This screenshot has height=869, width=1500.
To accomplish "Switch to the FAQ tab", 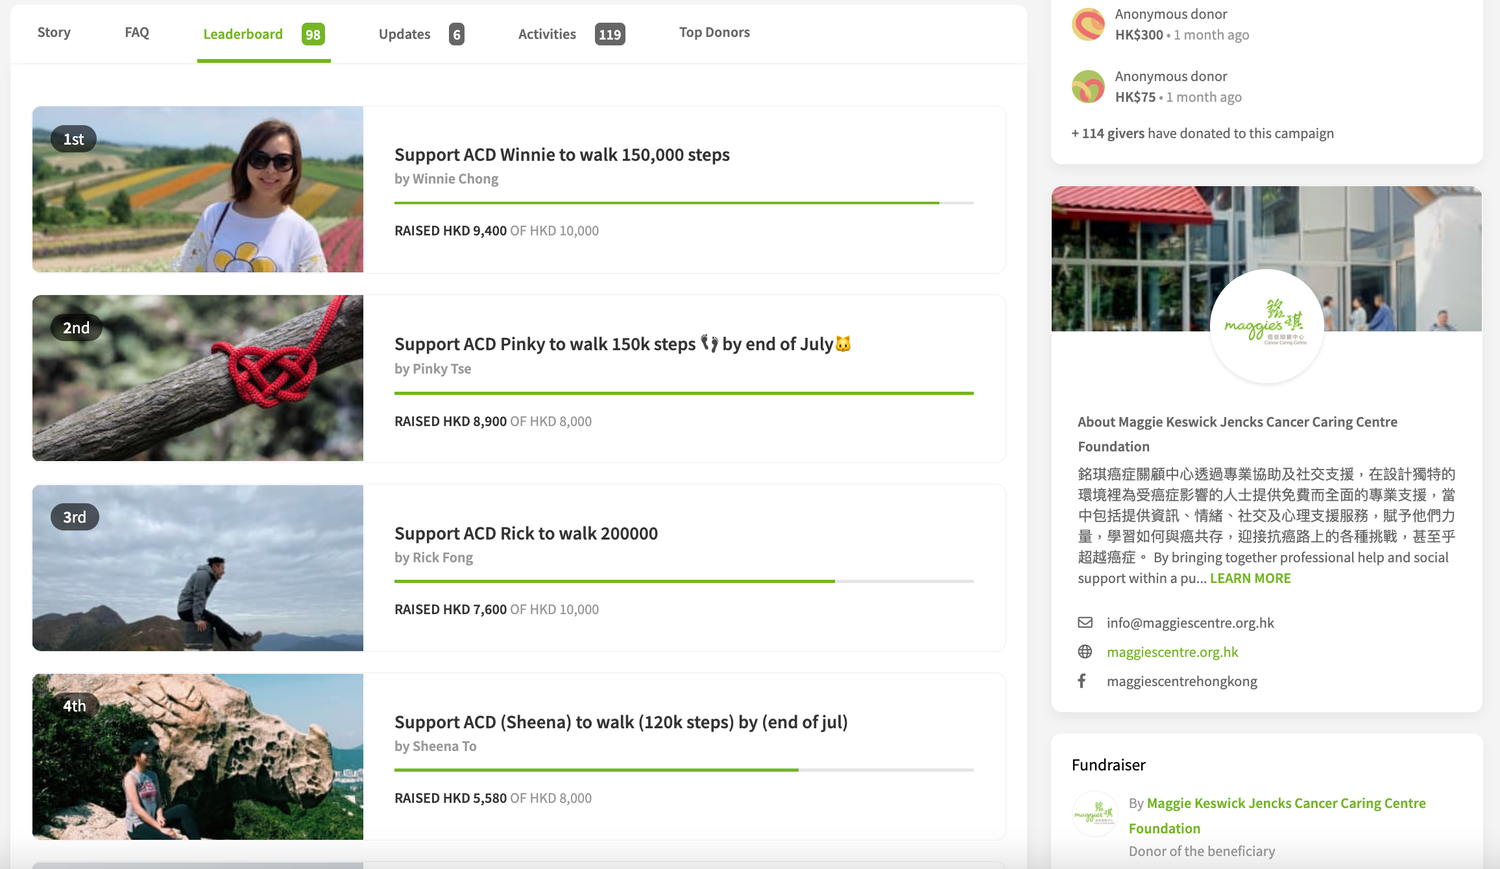I will tap(137, 33).
